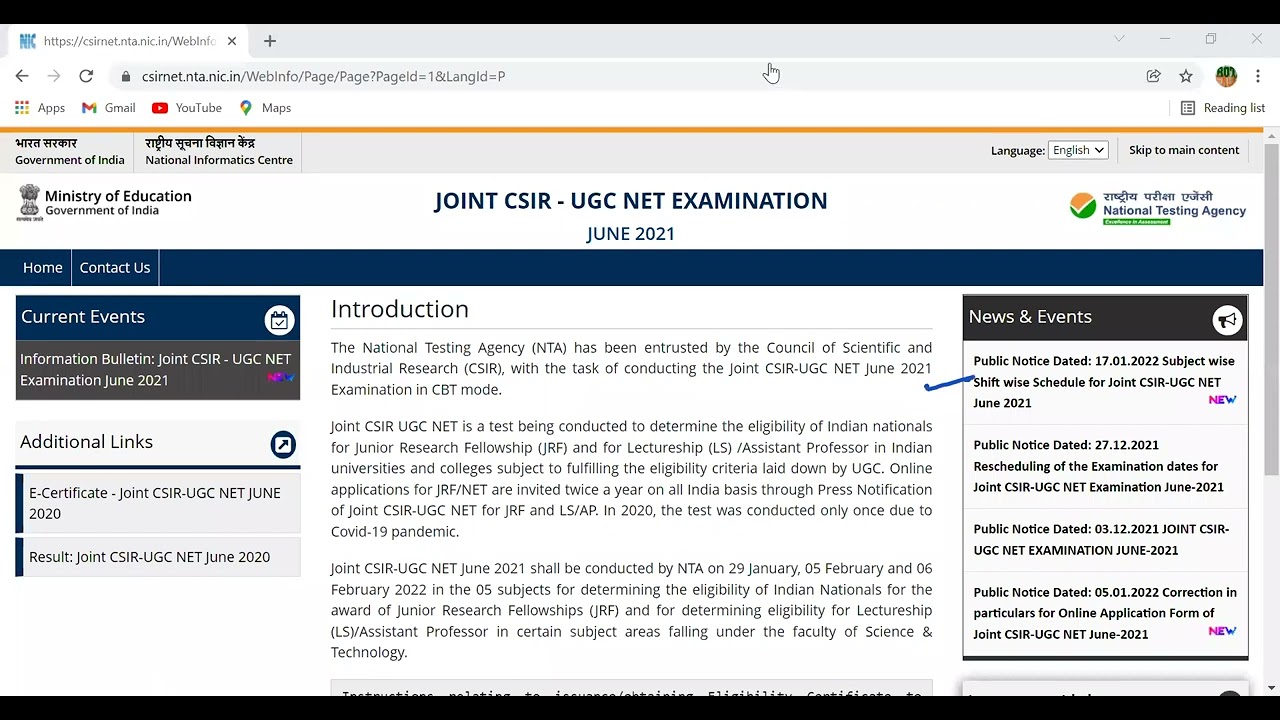Click the Ministry of Education emblem
Viewport: 1280px width, 720px height.
click(29, 202)
